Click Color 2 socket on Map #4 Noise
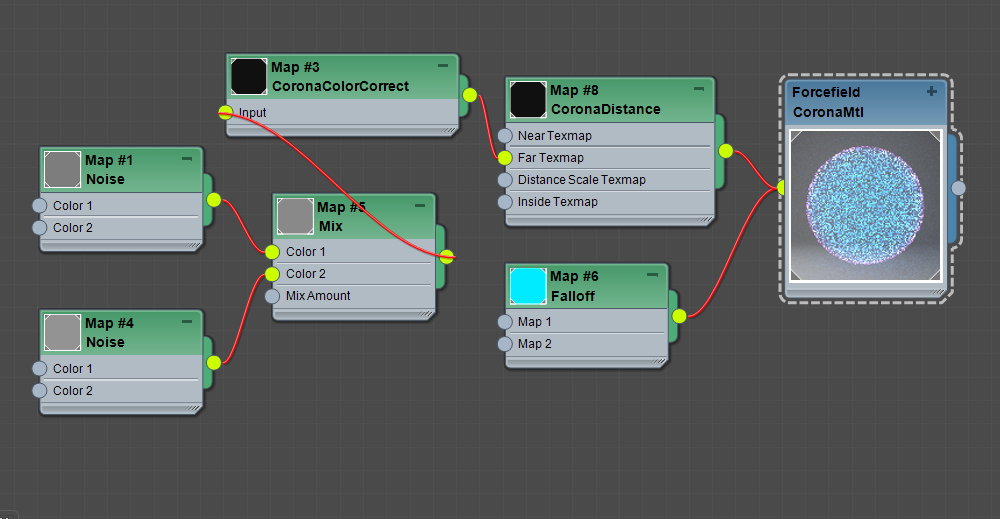1000x519 pixels. (x=40, y=390)
